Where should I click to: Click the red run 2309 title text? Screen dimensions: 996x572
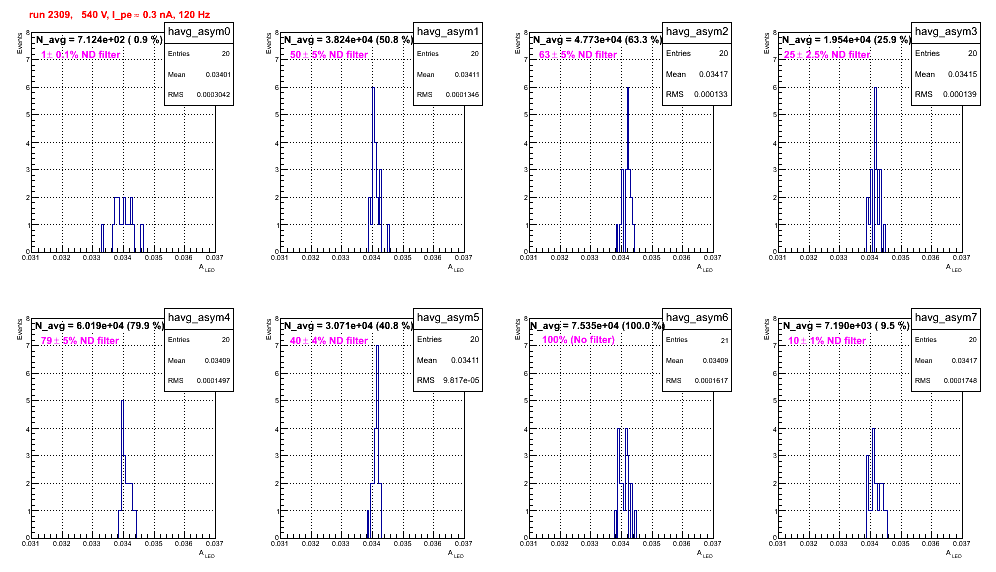(x=119, y=15)
